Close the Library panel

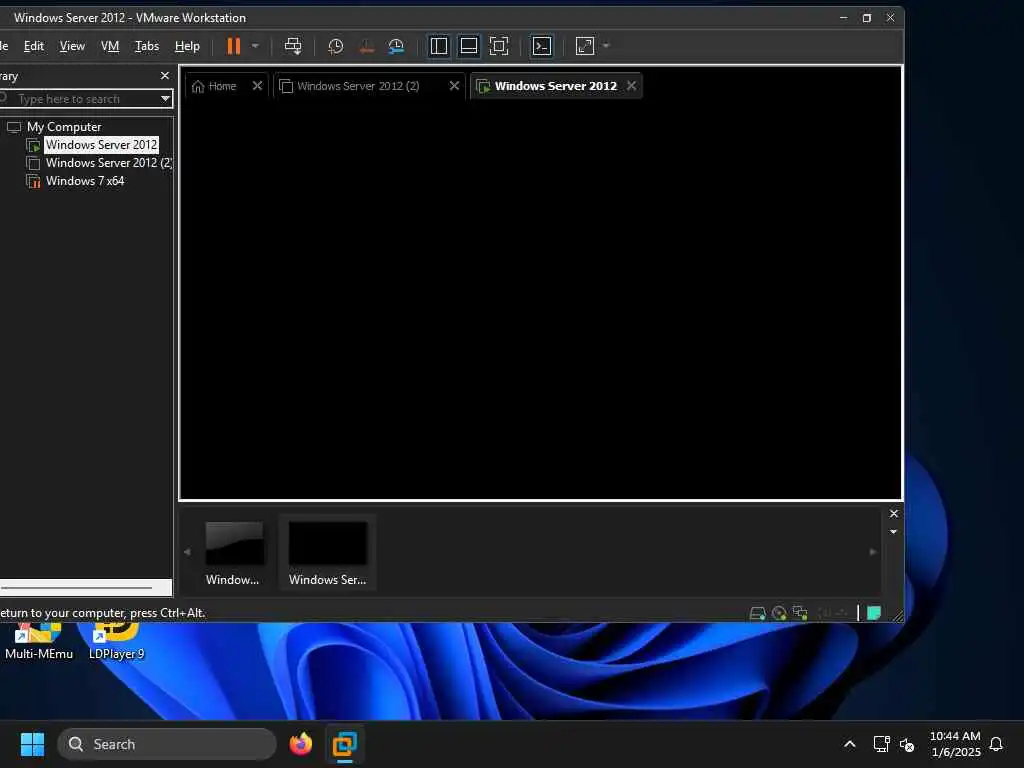coord(165,76)
